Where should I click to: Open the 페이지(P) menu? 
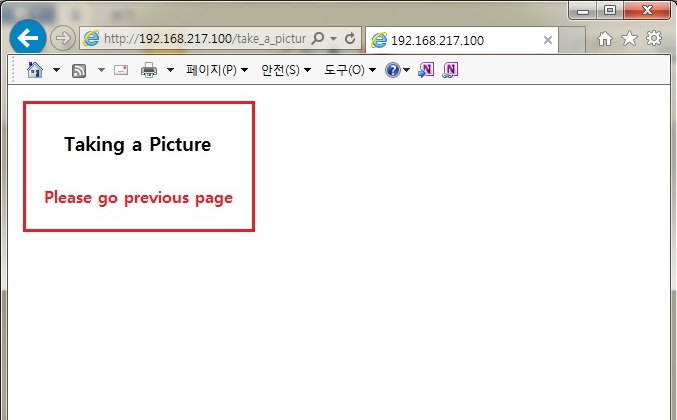[x=217, y=70]
